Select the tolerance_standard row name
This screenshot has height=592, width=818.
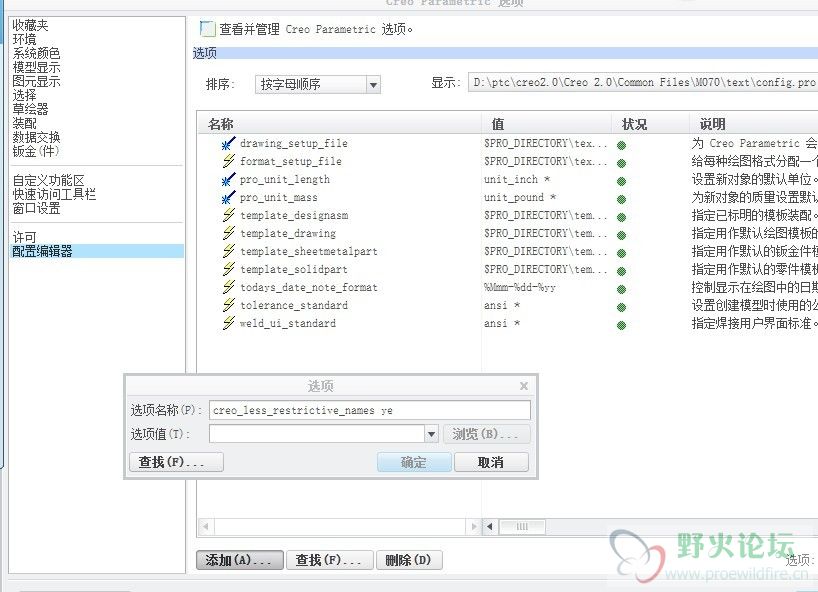pos(294,306)
